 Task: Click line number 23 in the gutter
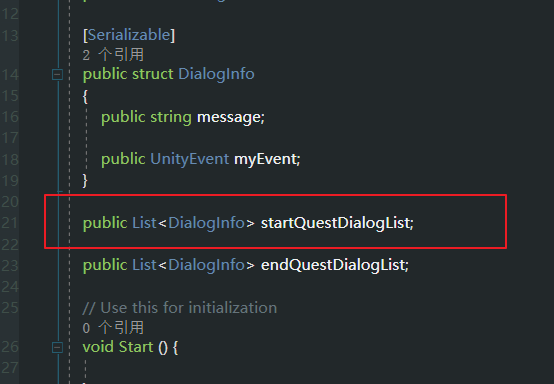(10, 265)
